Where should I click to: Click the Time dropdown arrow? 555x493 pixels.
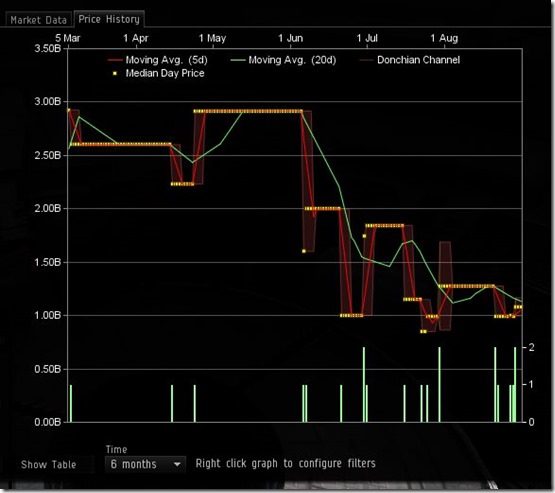[177, 464]
